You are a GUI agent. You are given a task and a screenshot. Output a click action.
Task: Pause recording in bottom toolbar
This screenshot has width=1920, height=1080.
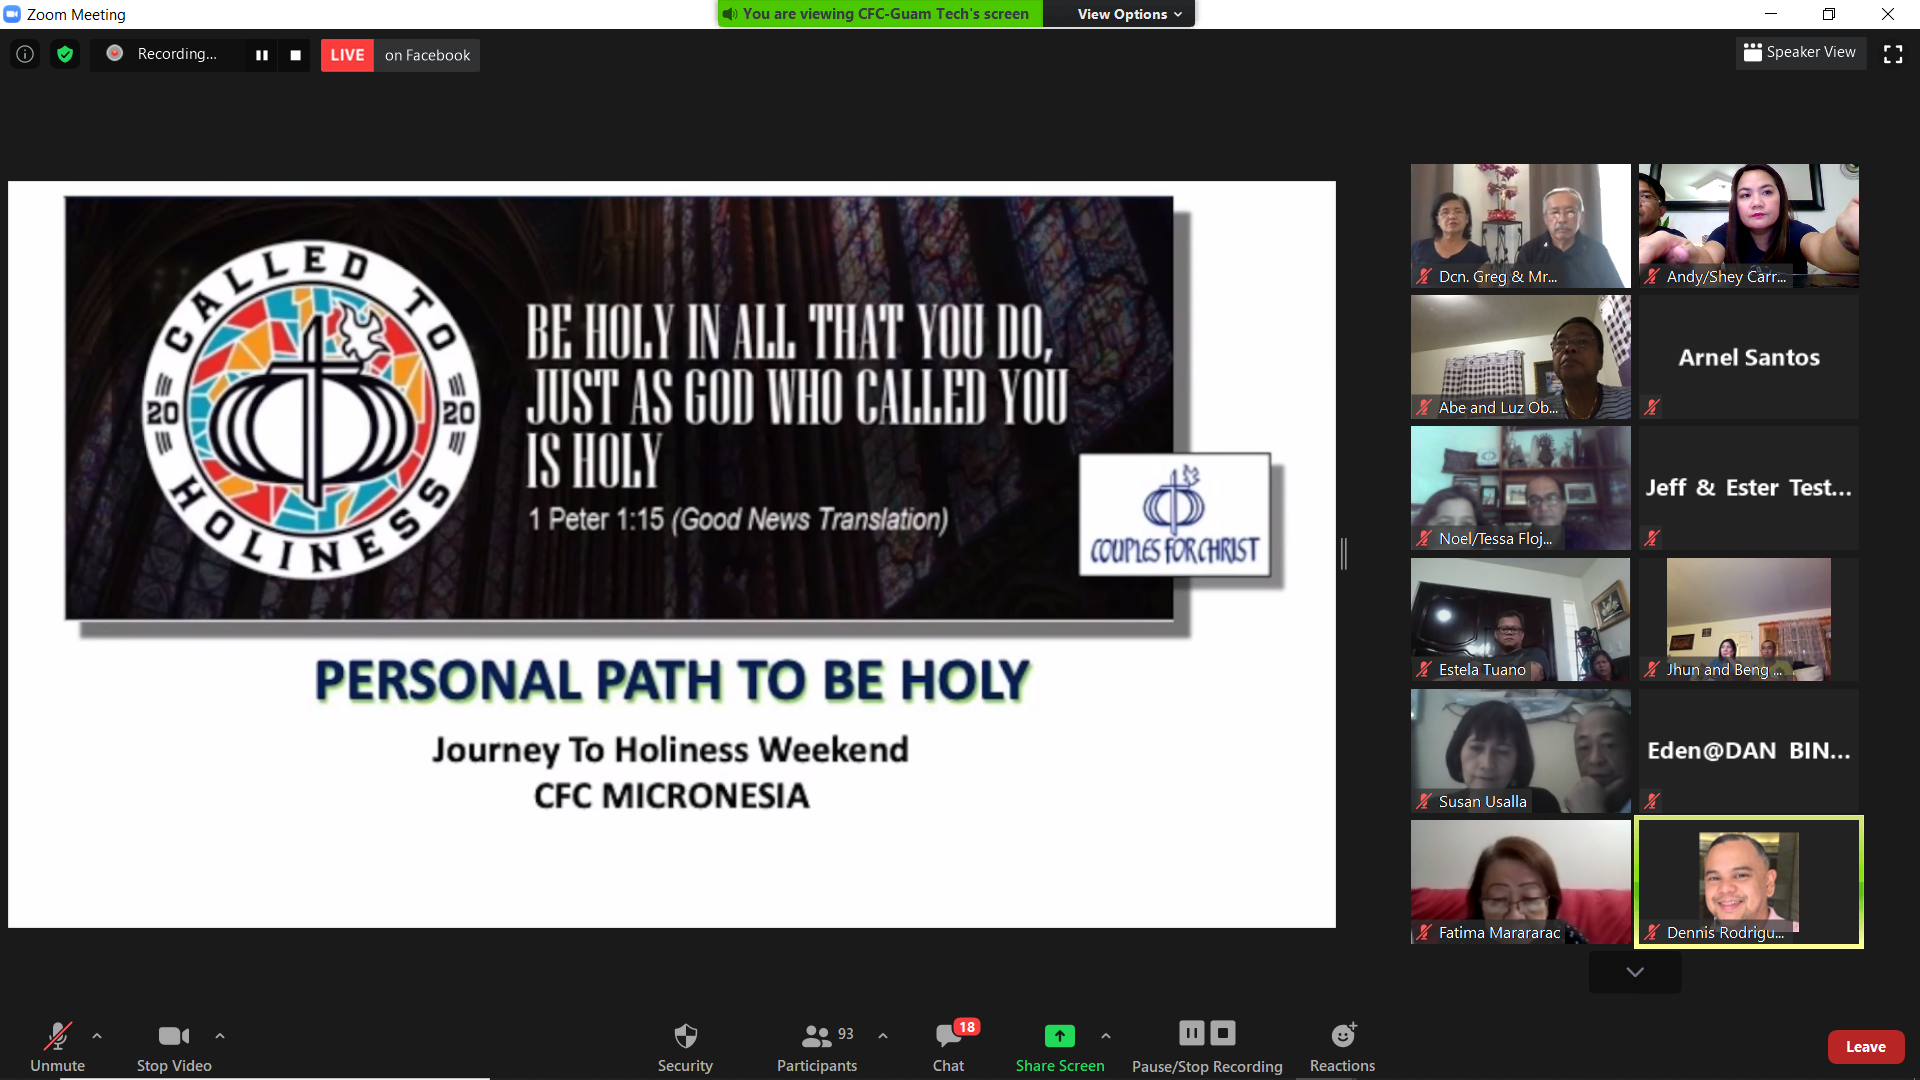[x=1191, y=1032]
